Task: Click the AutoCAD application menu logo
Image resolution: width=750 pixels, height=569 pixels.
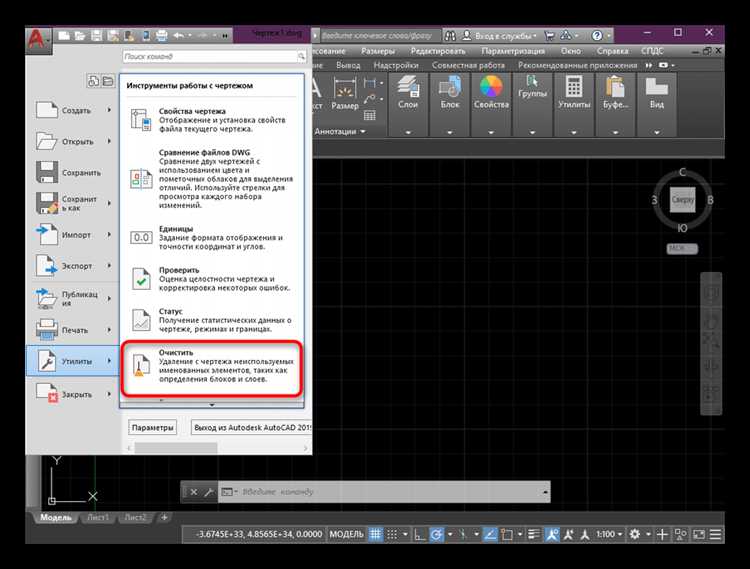Action: click(38, 38)
